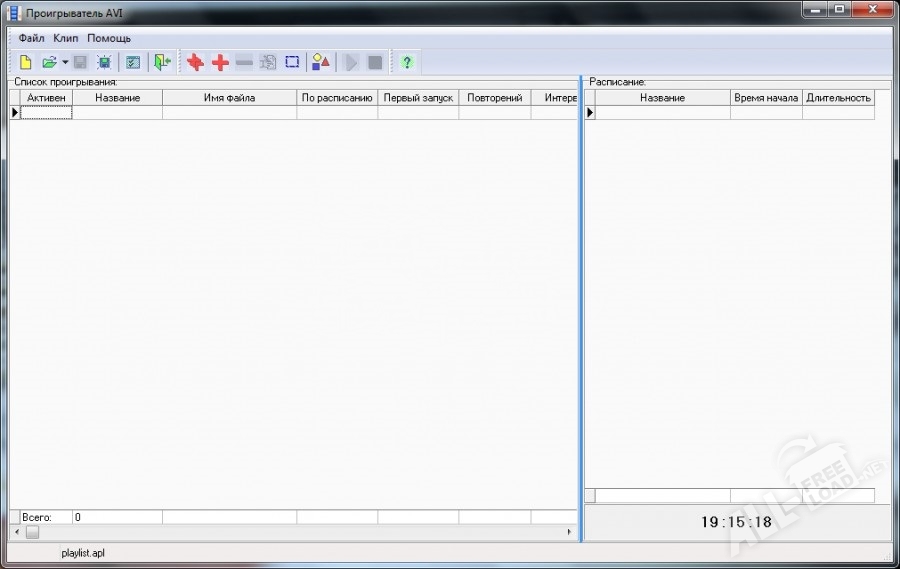The image size is (900, 569).
Task: Open the Файл menu
Action: click(x=31, y=38)
